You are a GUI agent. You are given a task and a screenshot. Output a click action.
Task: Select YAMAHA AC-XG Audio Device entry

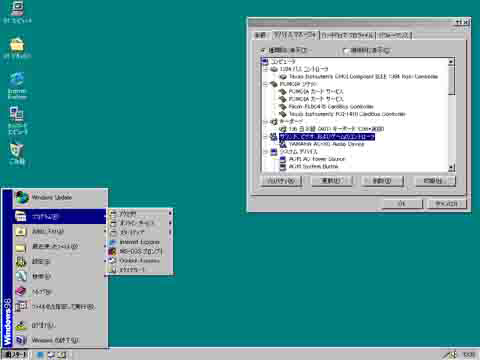tap(326, 144)
